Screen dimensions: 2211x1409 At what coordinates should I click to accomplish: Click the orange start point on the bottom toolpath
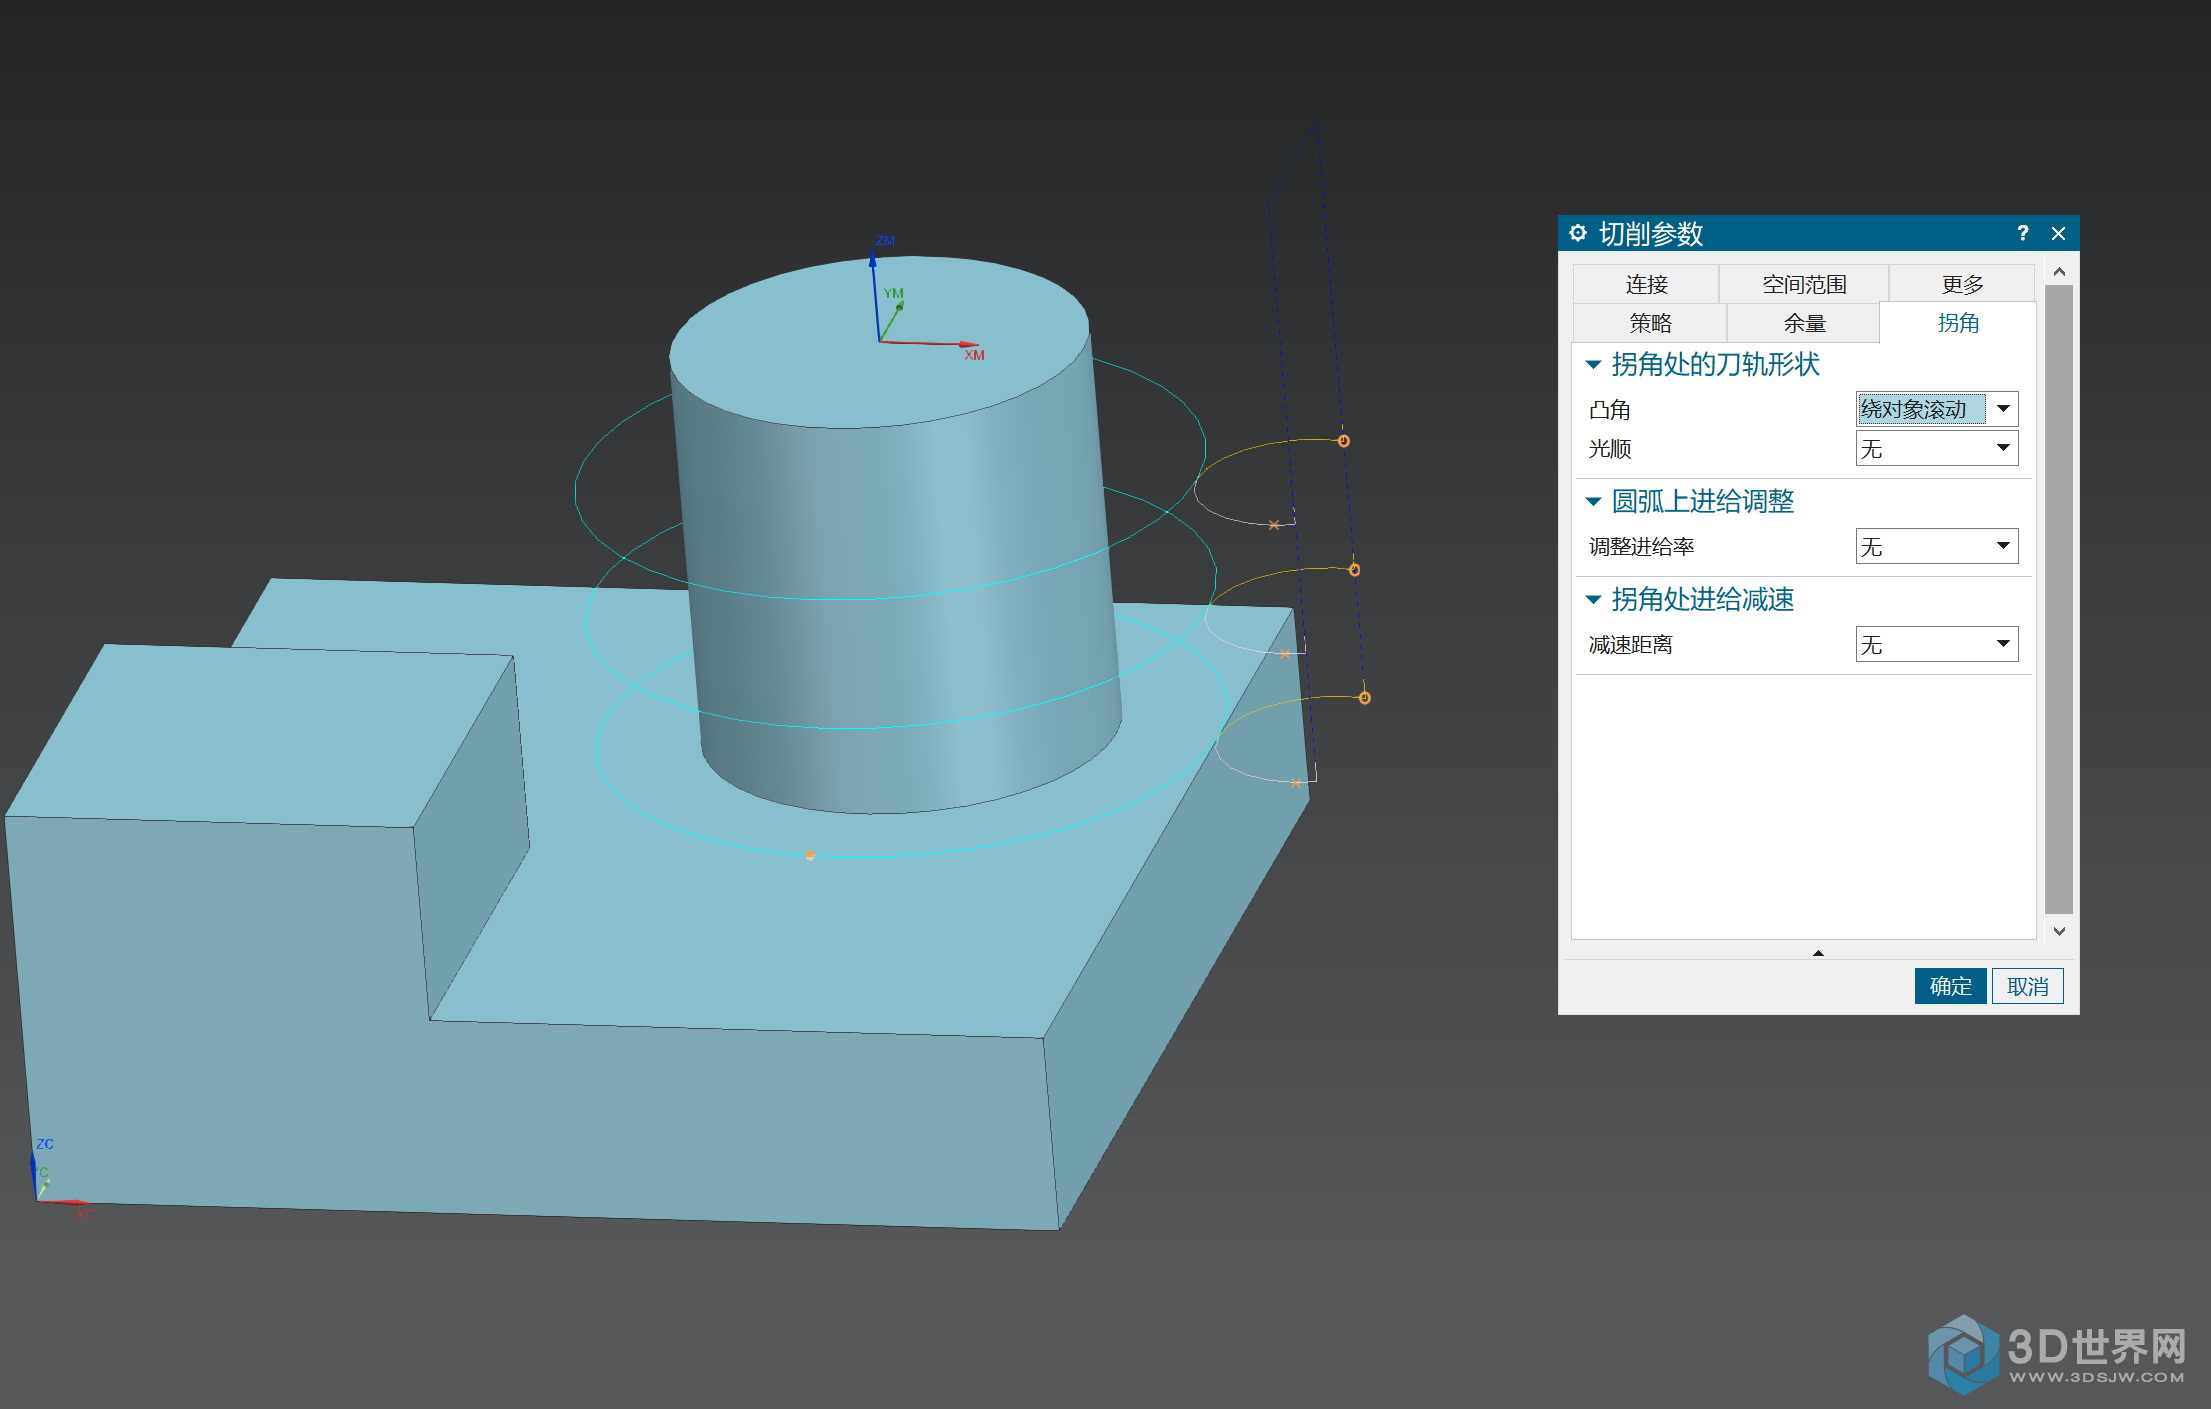(x=810, y=856)
